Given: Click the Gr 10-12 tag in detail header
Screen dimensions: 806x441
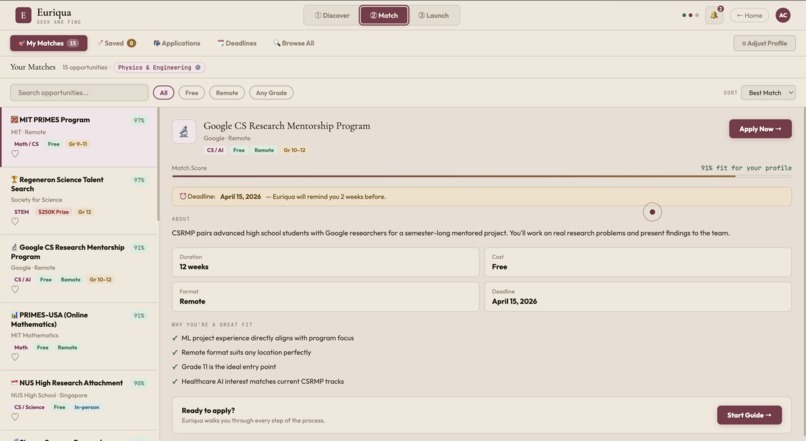Looking at the screenshot, I should click(295, 150).
